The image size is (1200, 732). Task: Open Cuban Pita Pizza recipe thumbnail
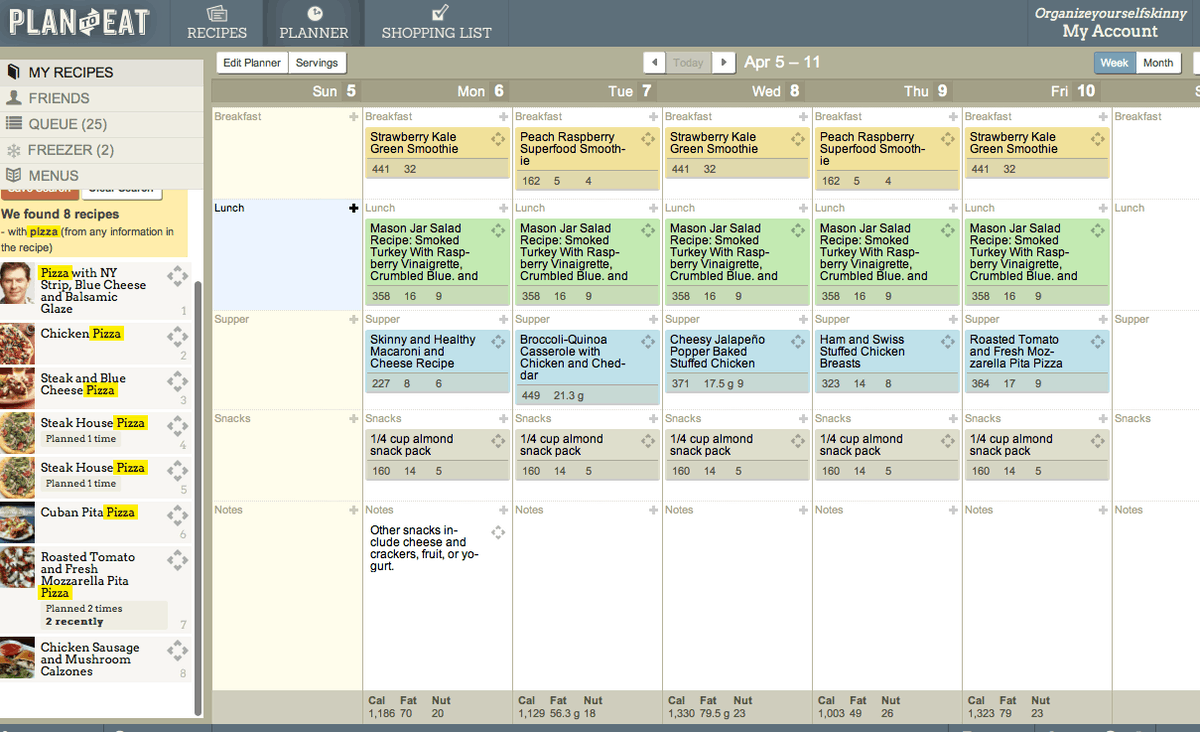[x=17, y=522]
